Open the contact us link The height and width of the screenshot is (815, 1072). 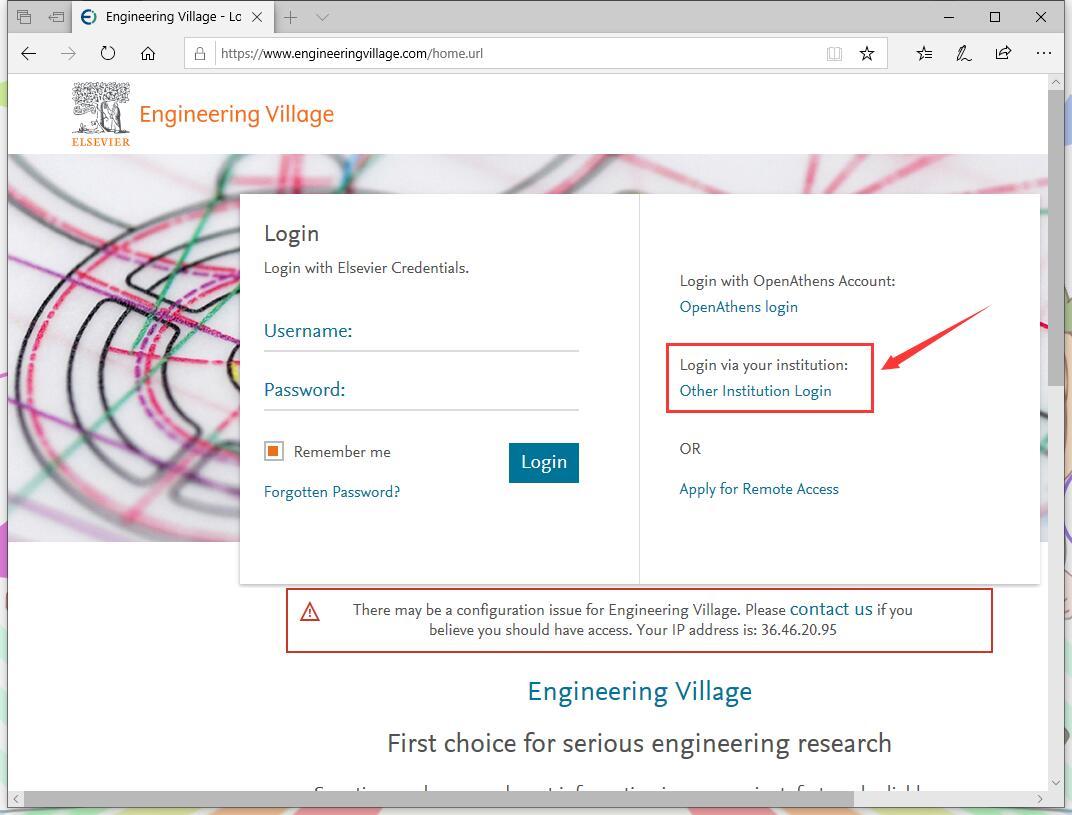tap(831, 609)
